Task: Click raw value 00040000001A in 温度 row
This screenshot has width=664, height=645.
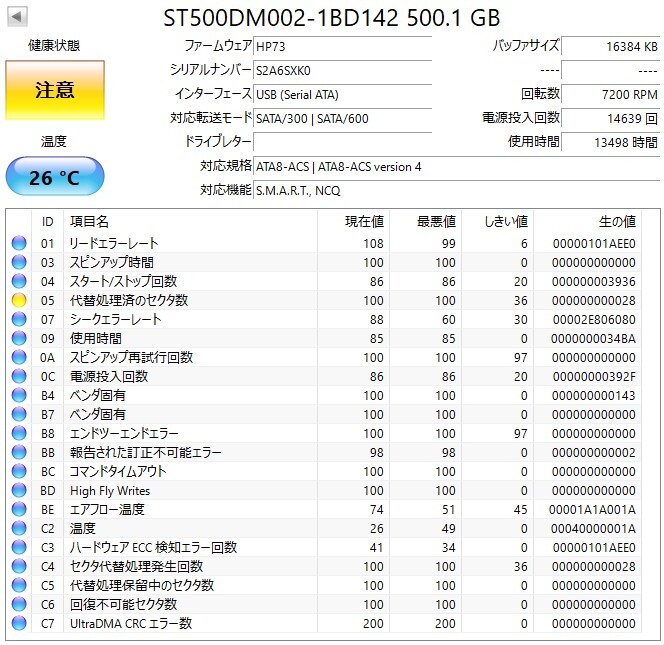Action: point(593,529)
